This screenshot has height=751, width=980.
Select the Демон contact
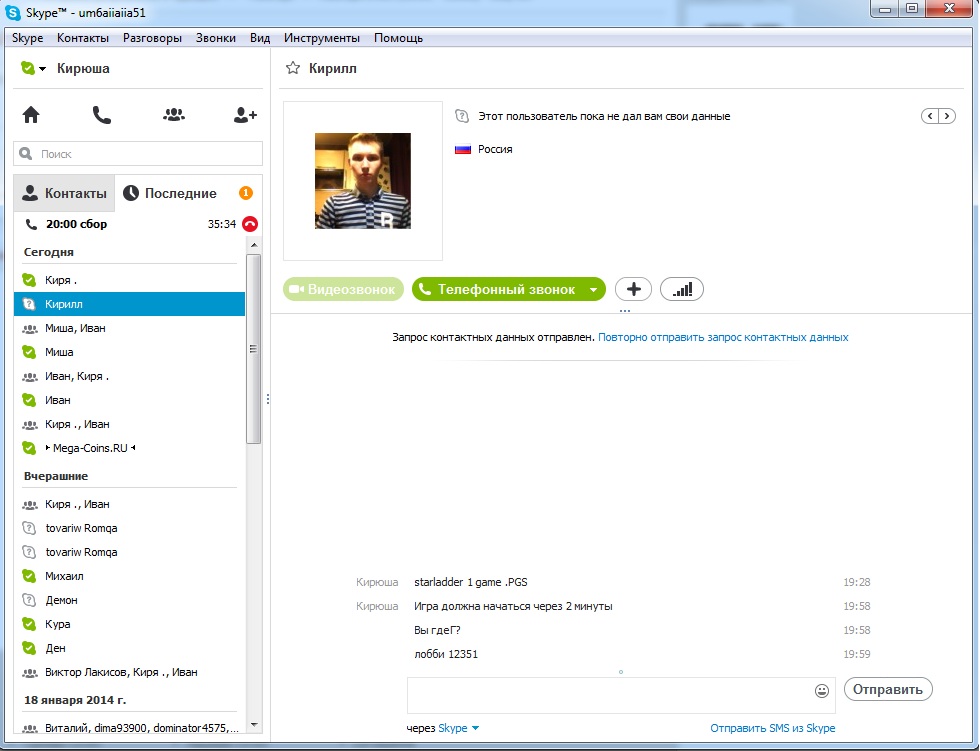[x=129, y=600]
